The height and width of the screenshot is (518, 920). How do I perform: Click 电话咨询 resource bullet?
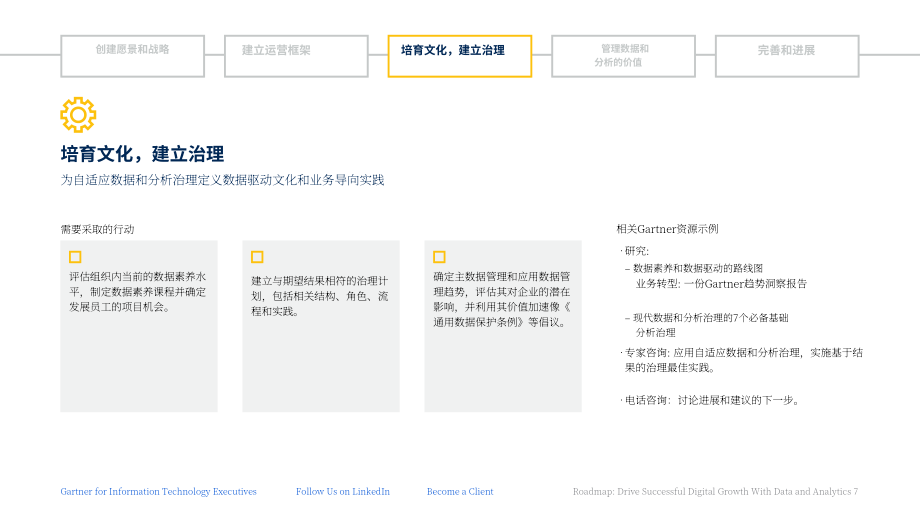[711, 400]
